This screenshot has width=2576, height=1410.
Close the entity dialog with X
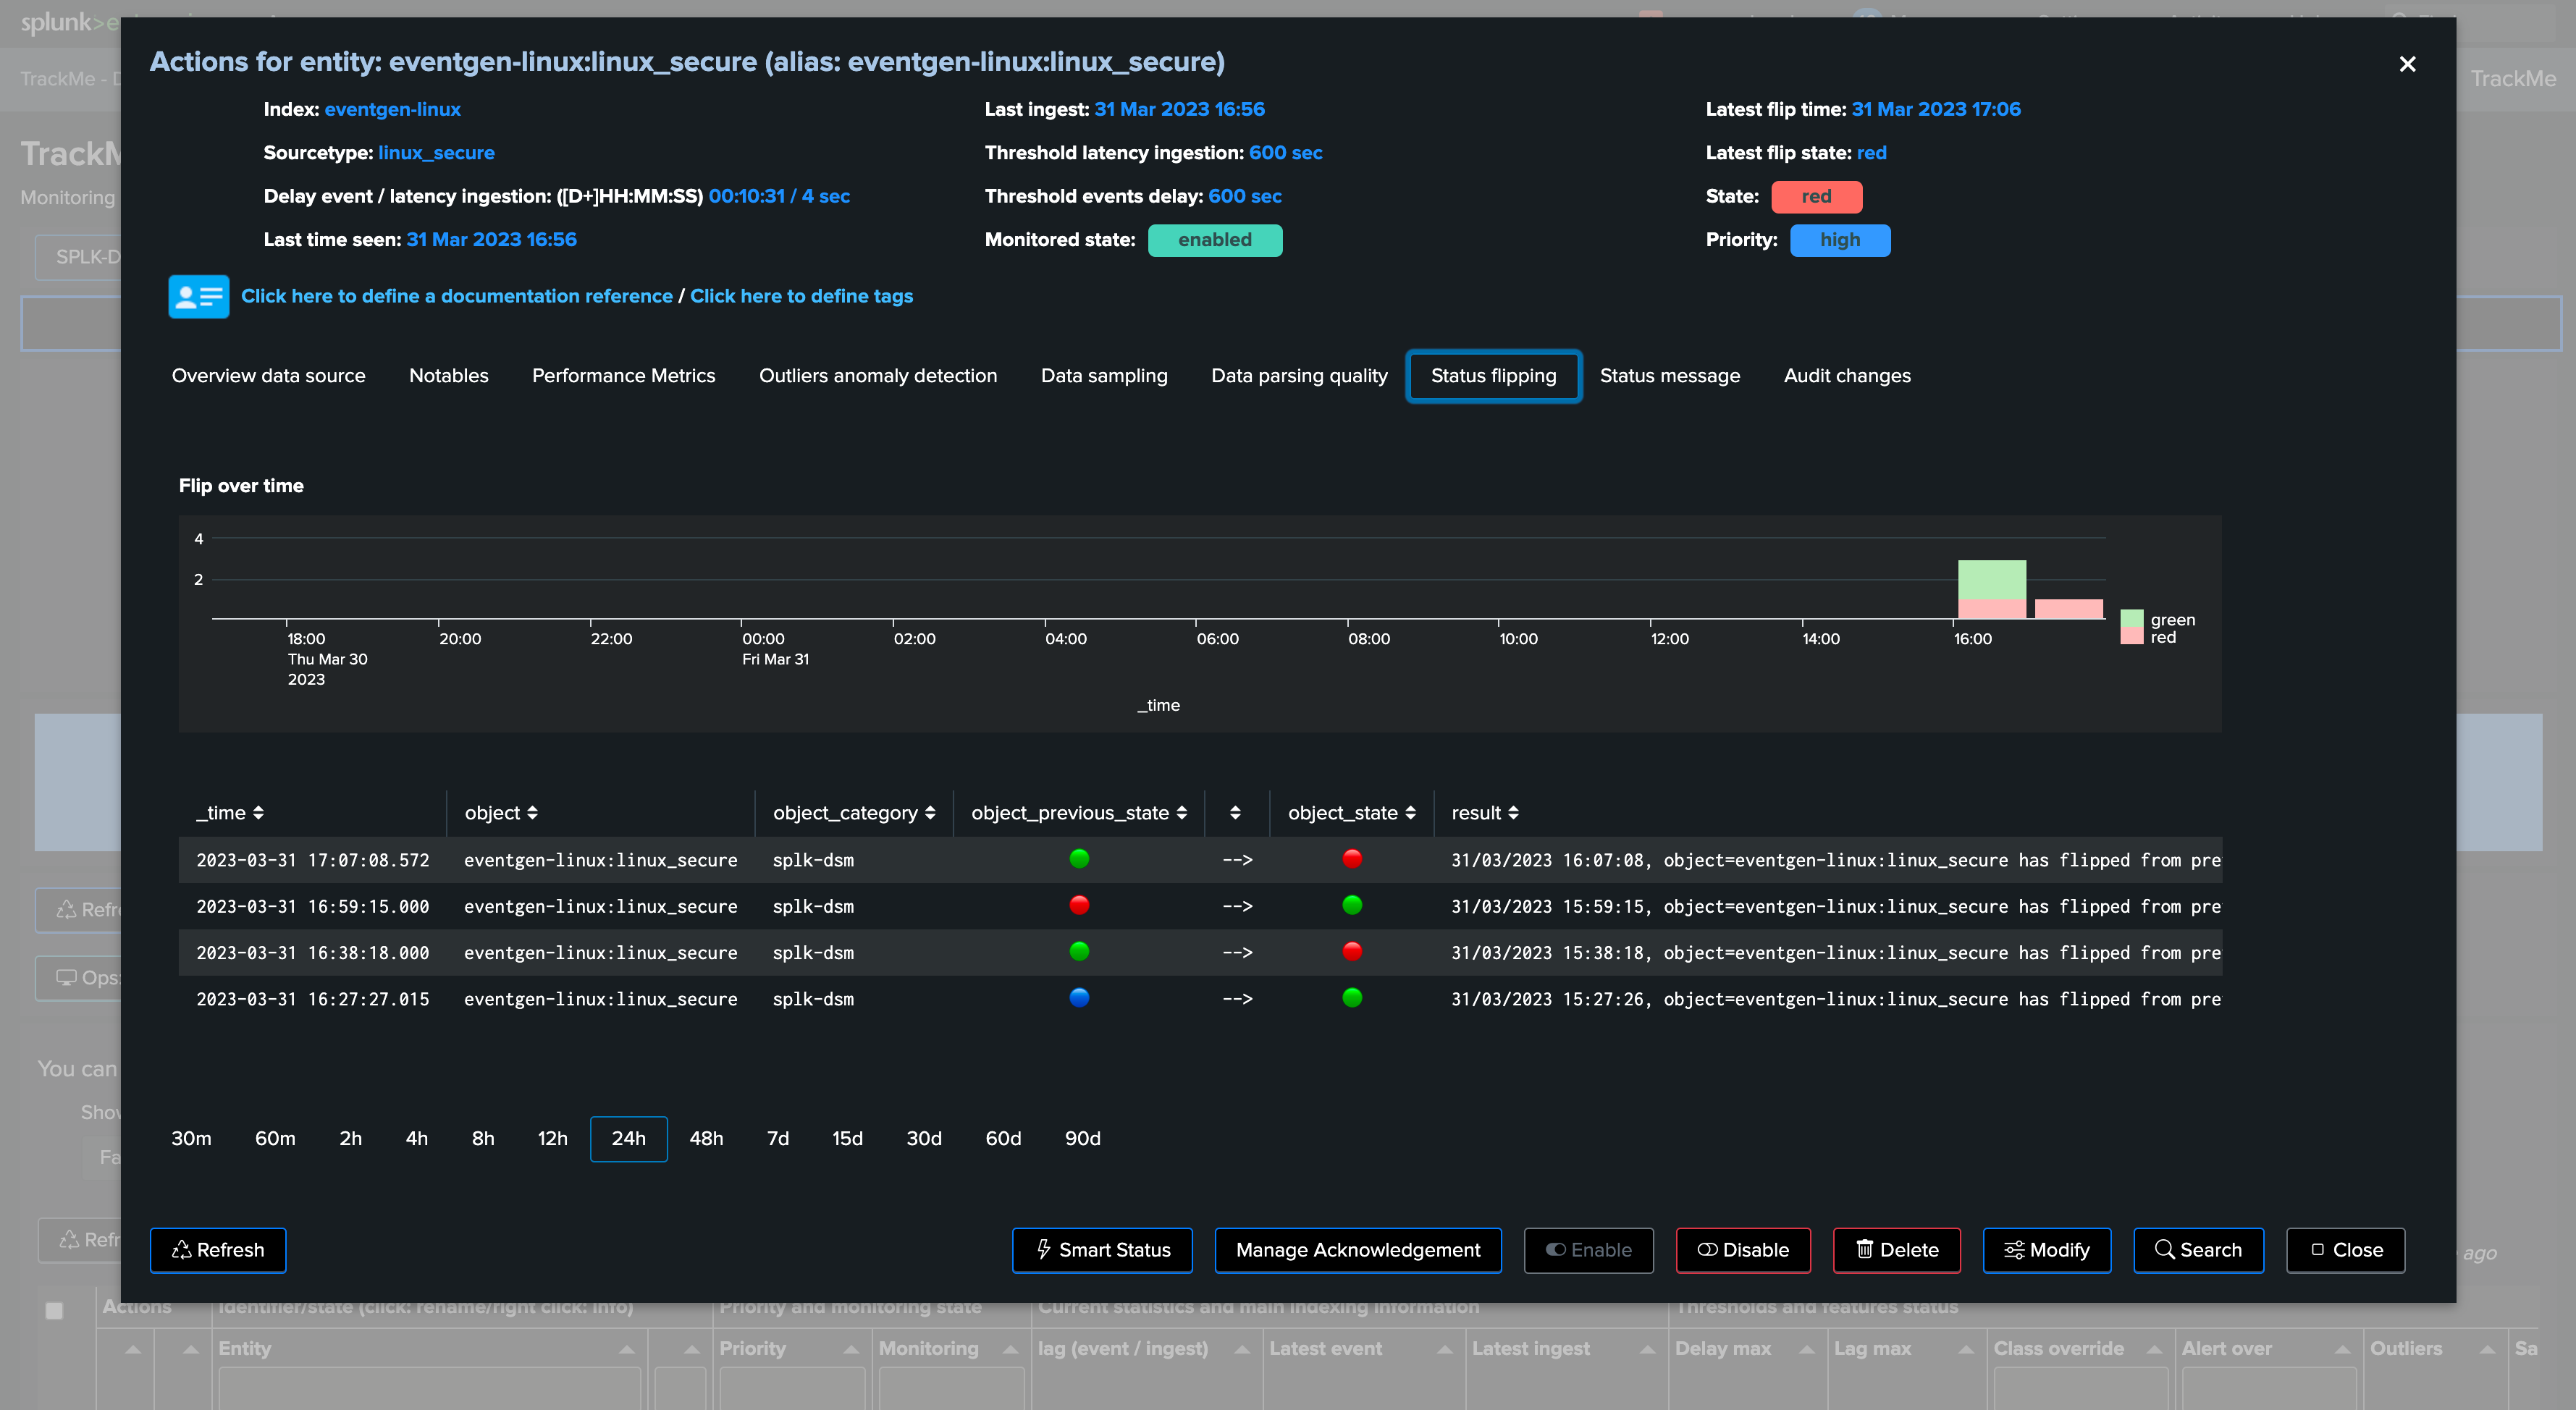(2407, 64)
